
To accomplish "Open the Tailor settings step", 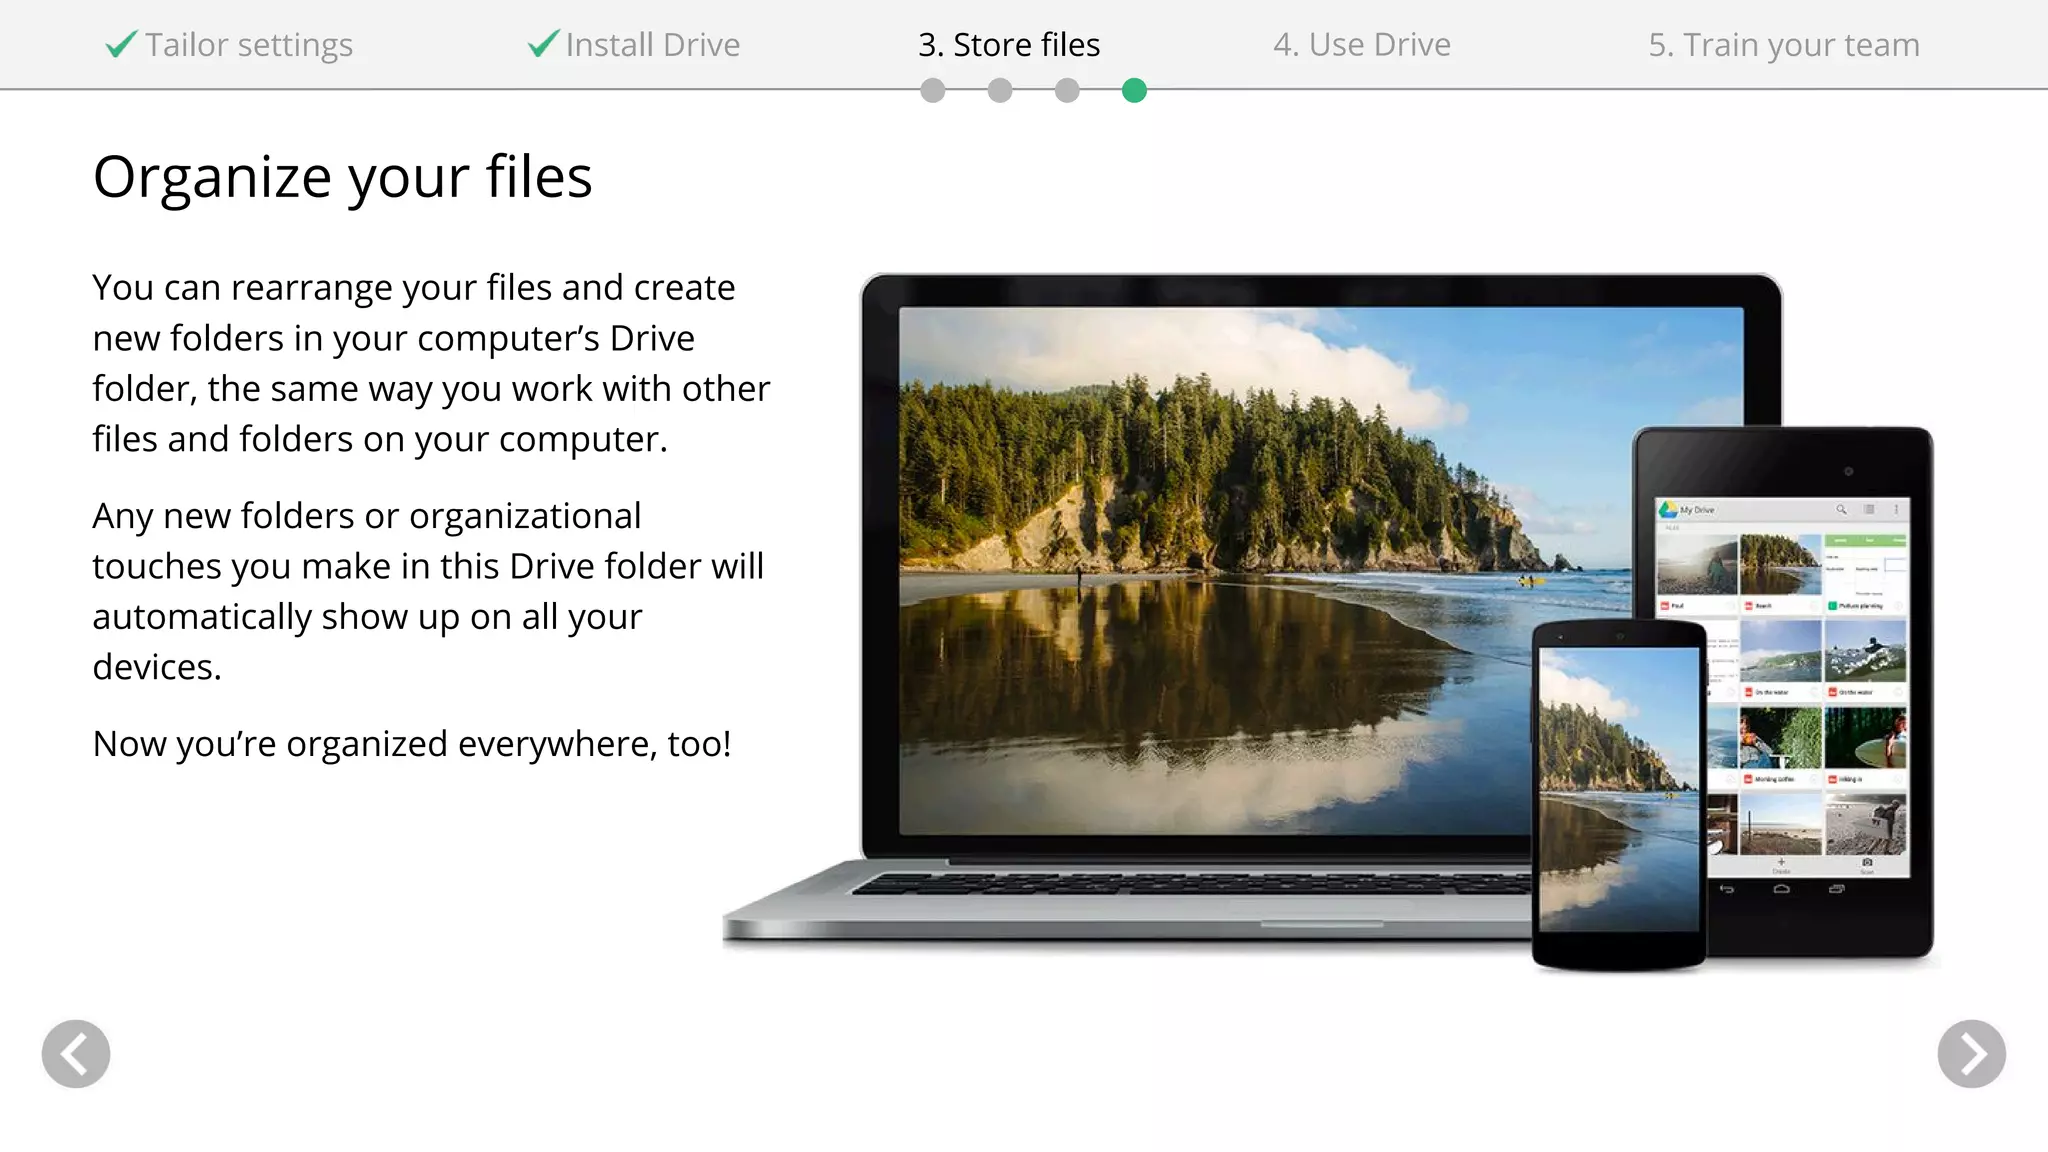I will coord(249,45).
